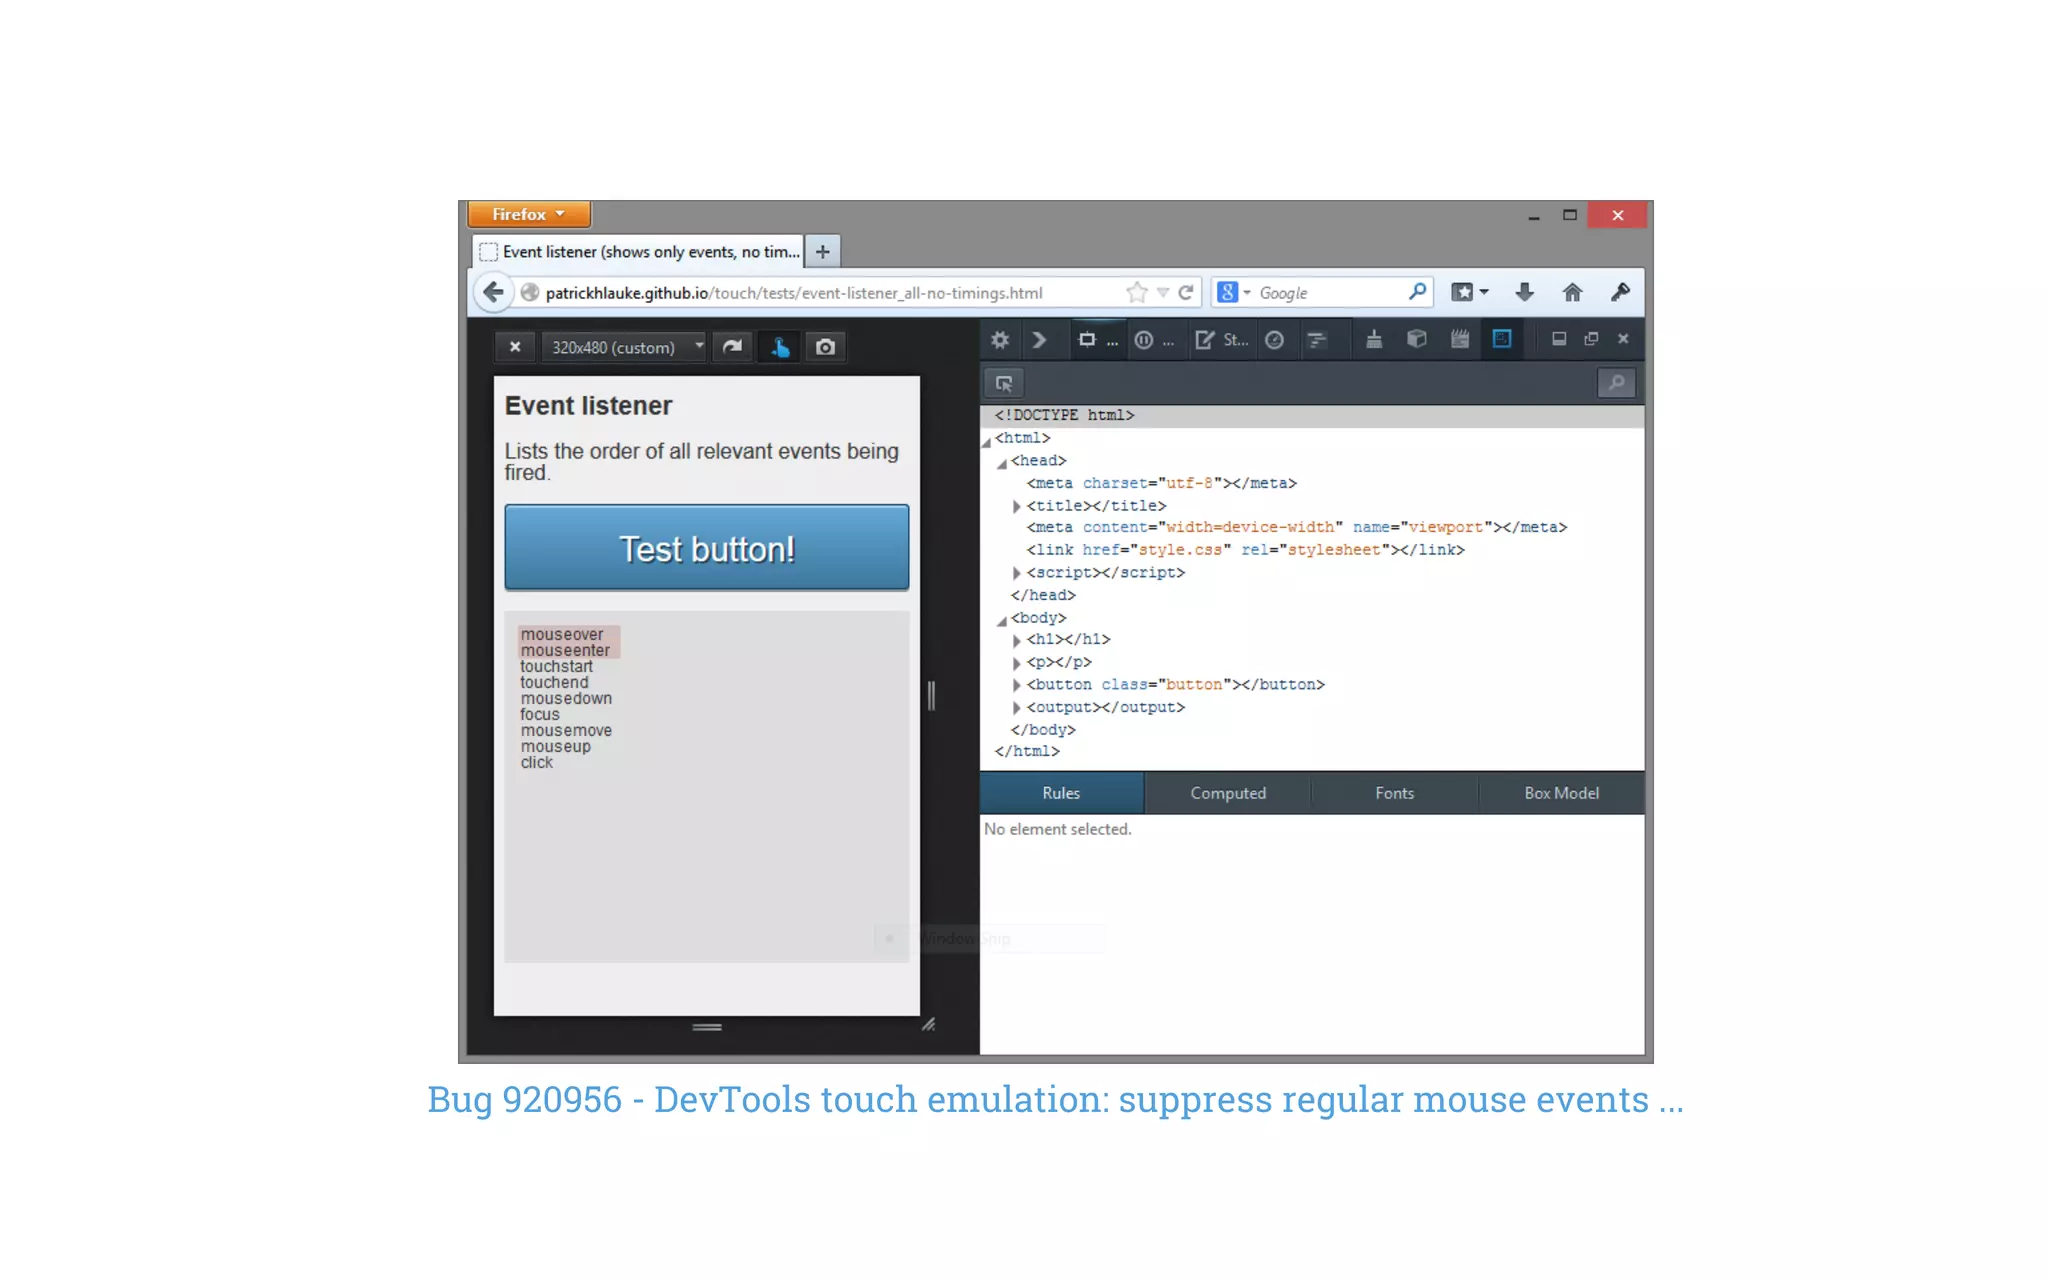The width and height of the screenshot is (2048, 1280).
Task: Switch to the Style Editor panel
Action: [1221, 340]
